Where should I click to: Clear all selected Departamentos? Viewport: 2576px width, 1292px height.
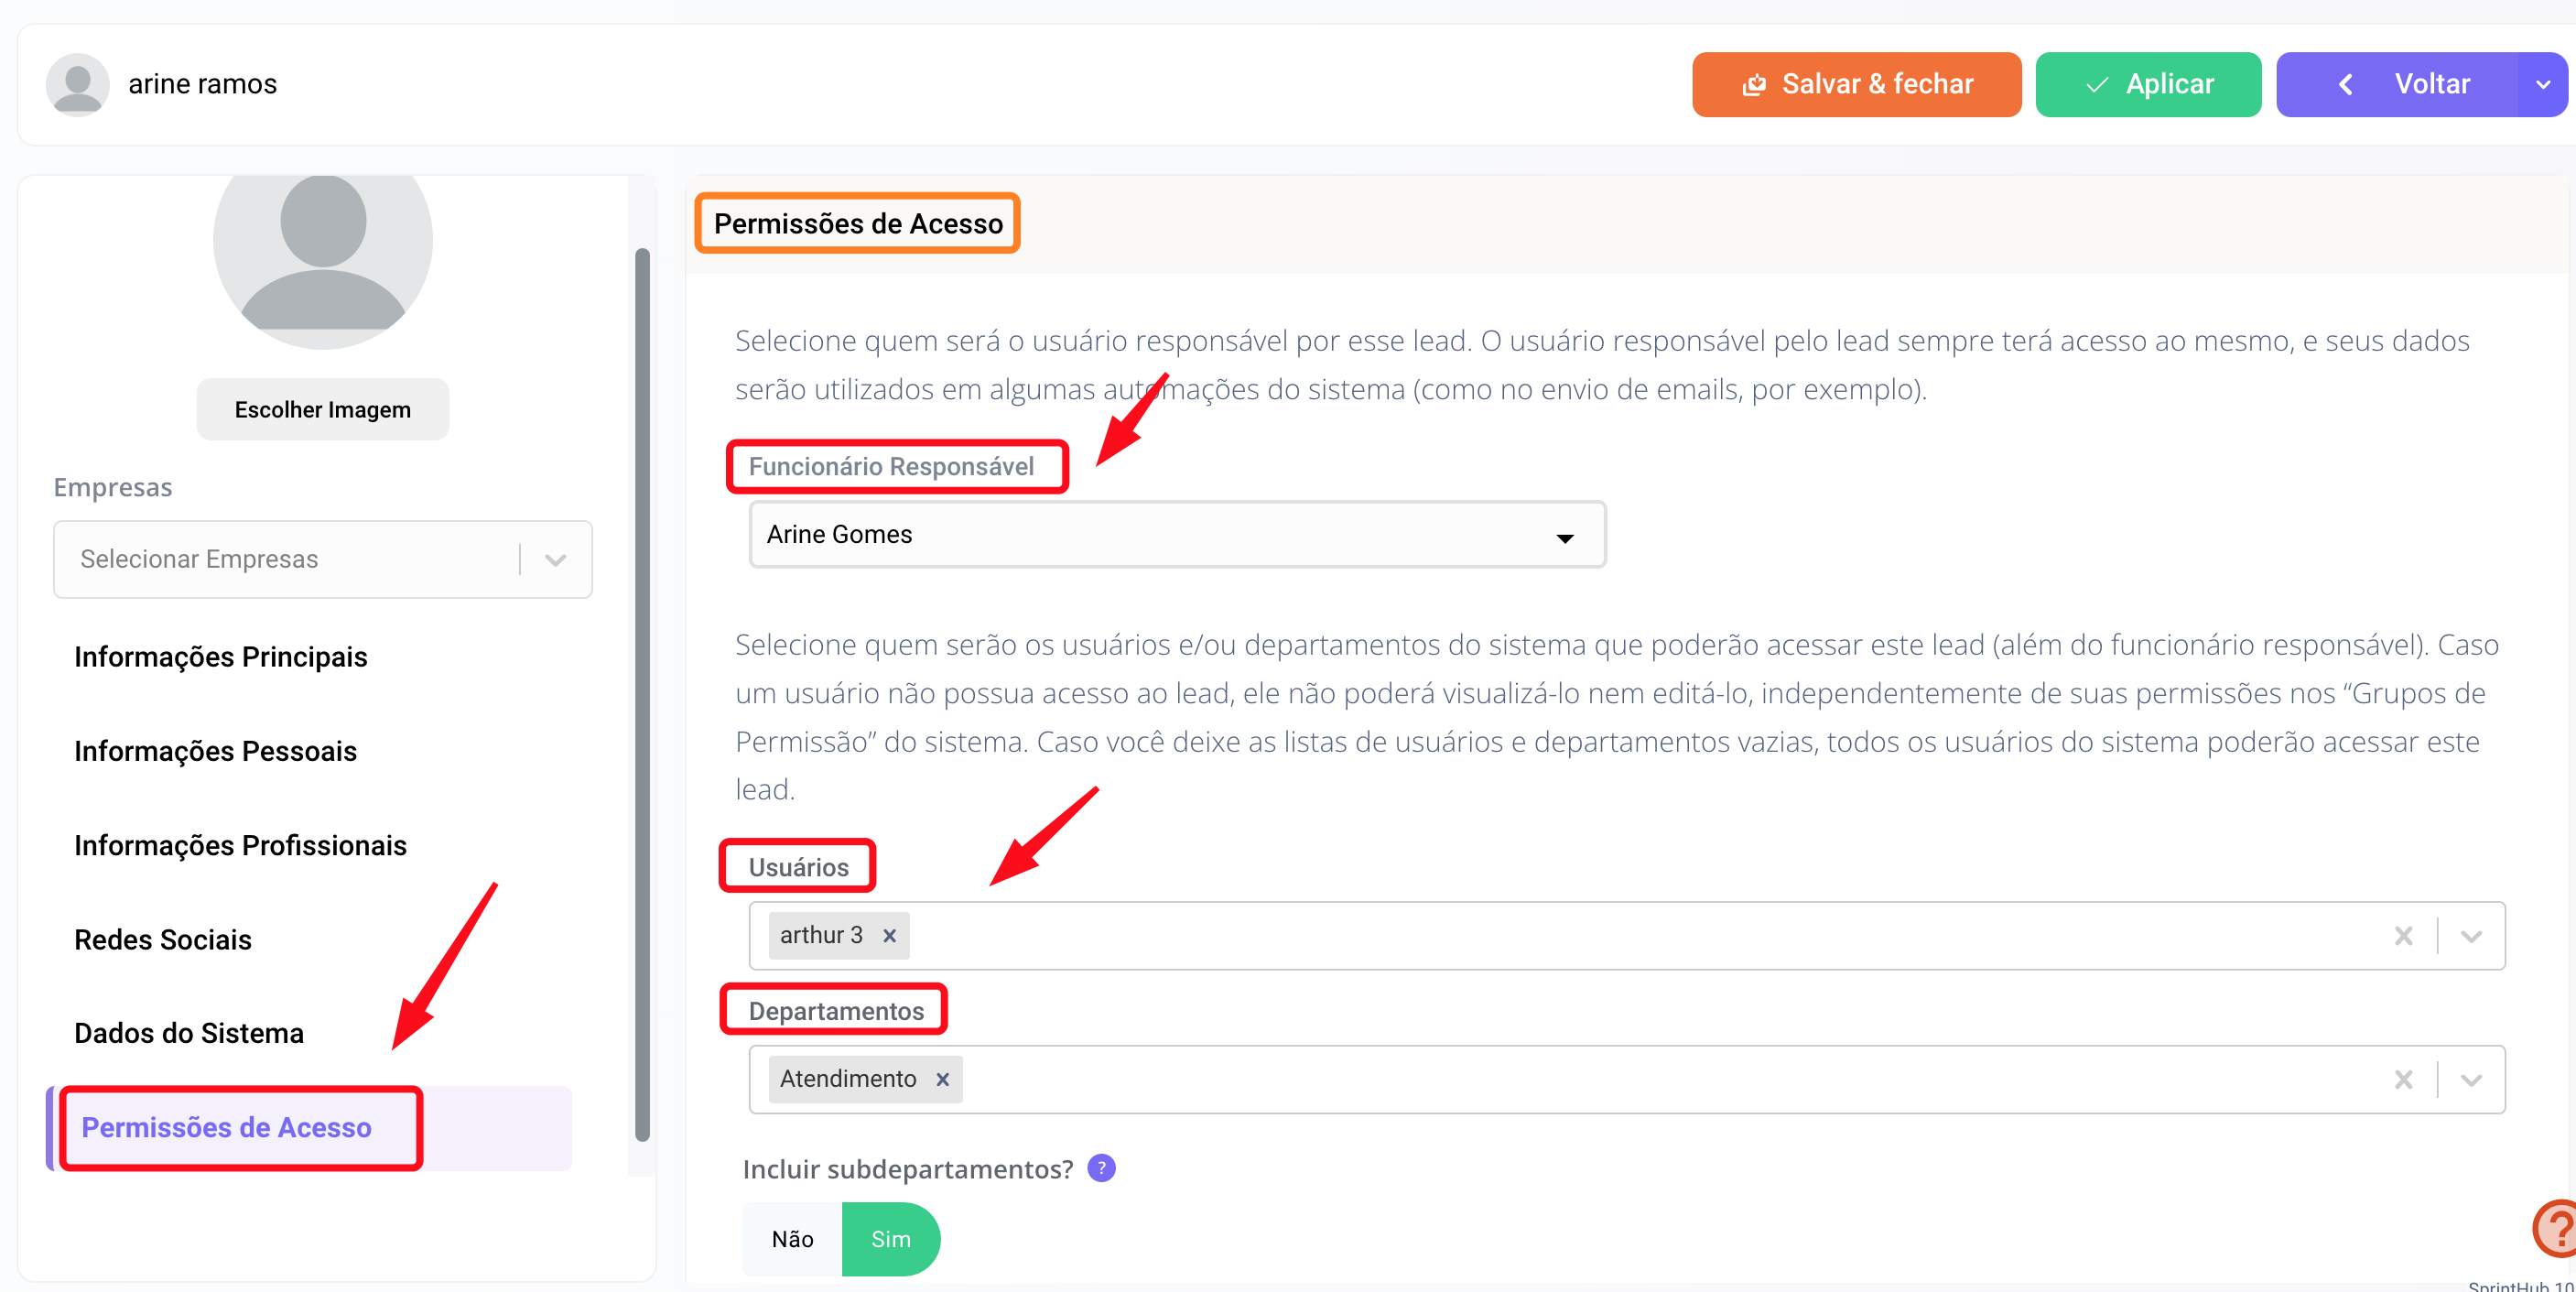click(x=2403, y=1079)
